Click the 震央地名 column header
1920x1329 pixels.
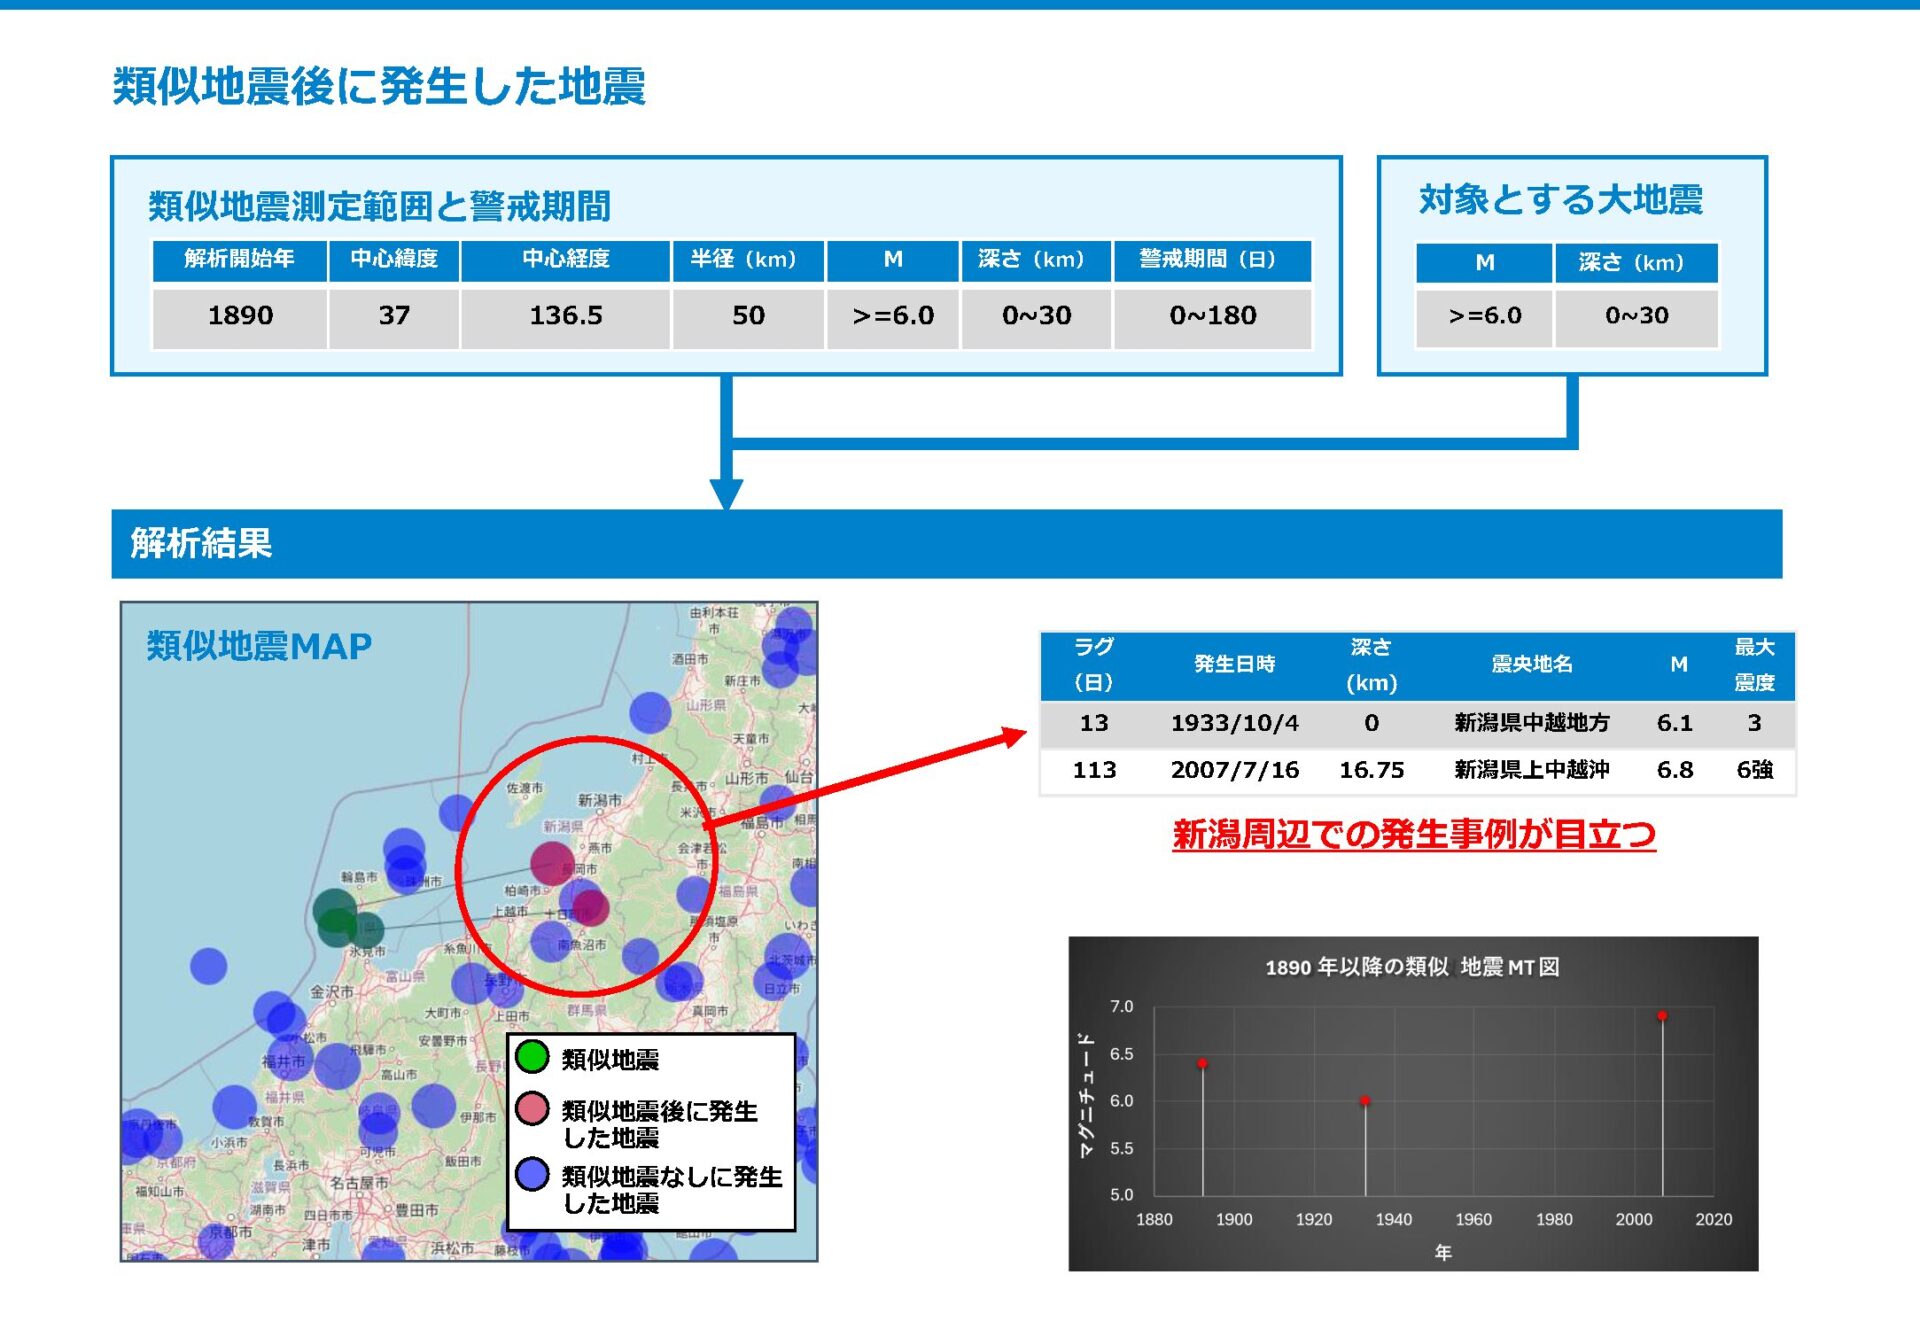click(x=1531, y=665)
